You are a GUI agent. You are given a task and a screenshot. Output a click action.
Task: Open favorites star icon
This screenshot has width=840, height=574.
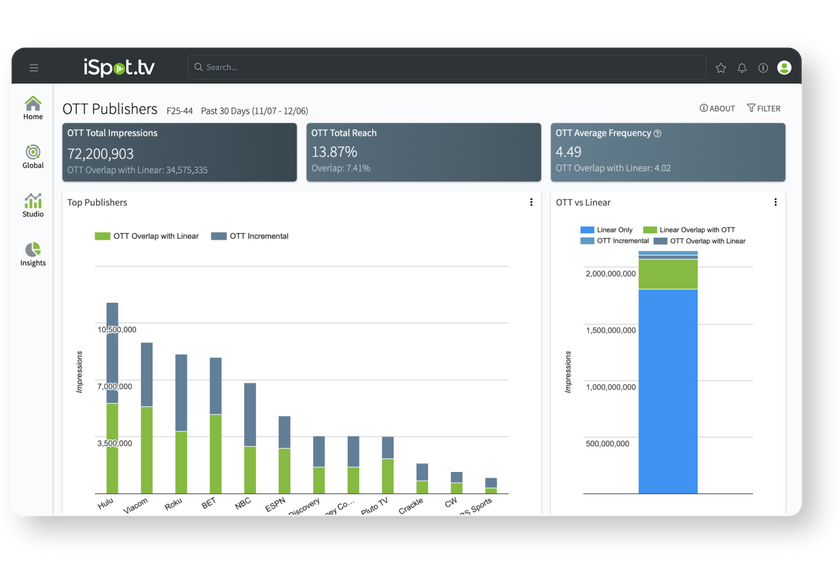point(721,68)
